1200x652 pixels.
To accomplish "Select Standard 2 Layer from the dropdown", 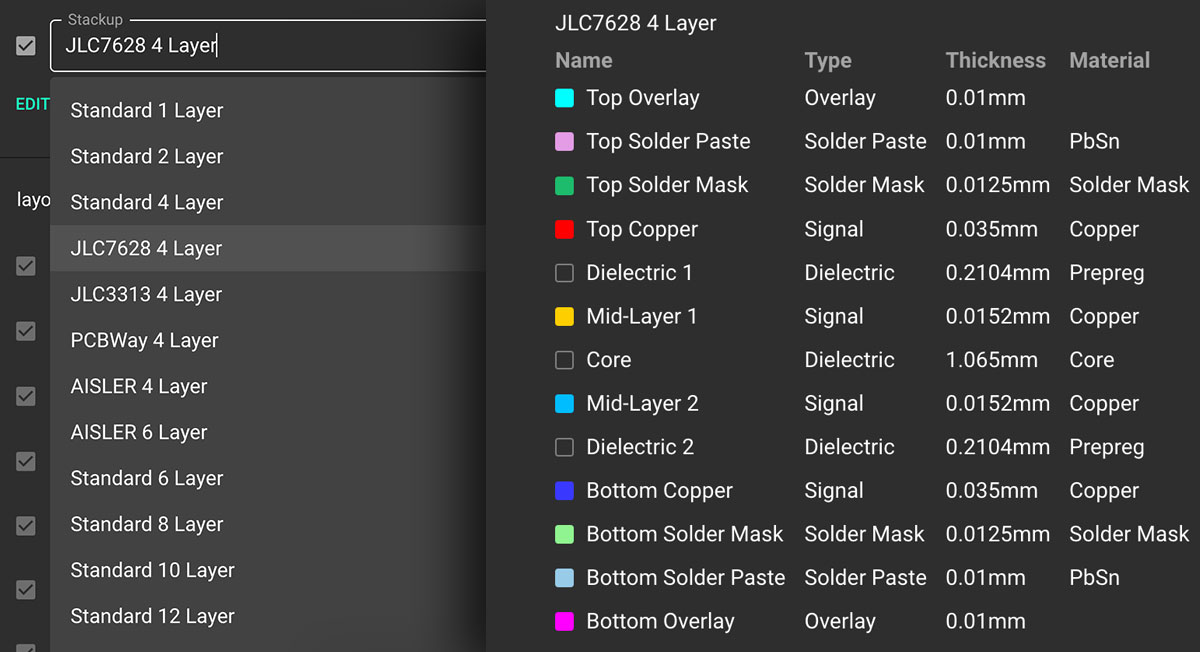I will point(147,157).
